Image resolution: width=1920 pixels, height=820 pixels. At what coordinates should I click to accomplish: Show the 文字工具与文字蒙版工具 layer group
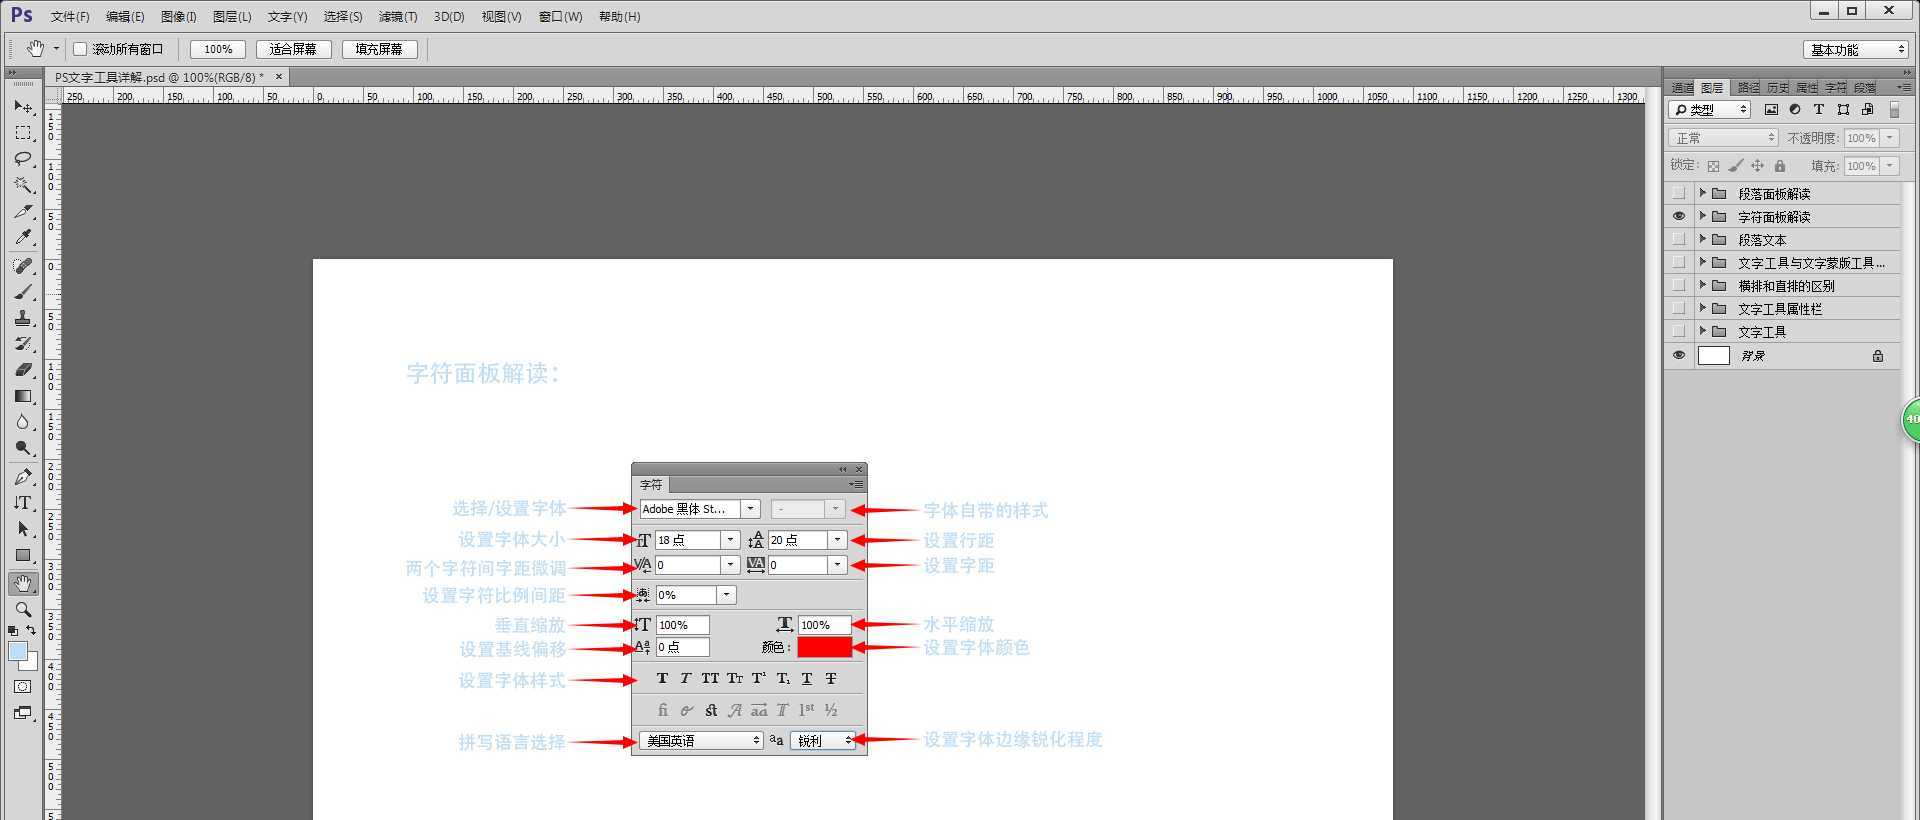[x=1679, y=263]
